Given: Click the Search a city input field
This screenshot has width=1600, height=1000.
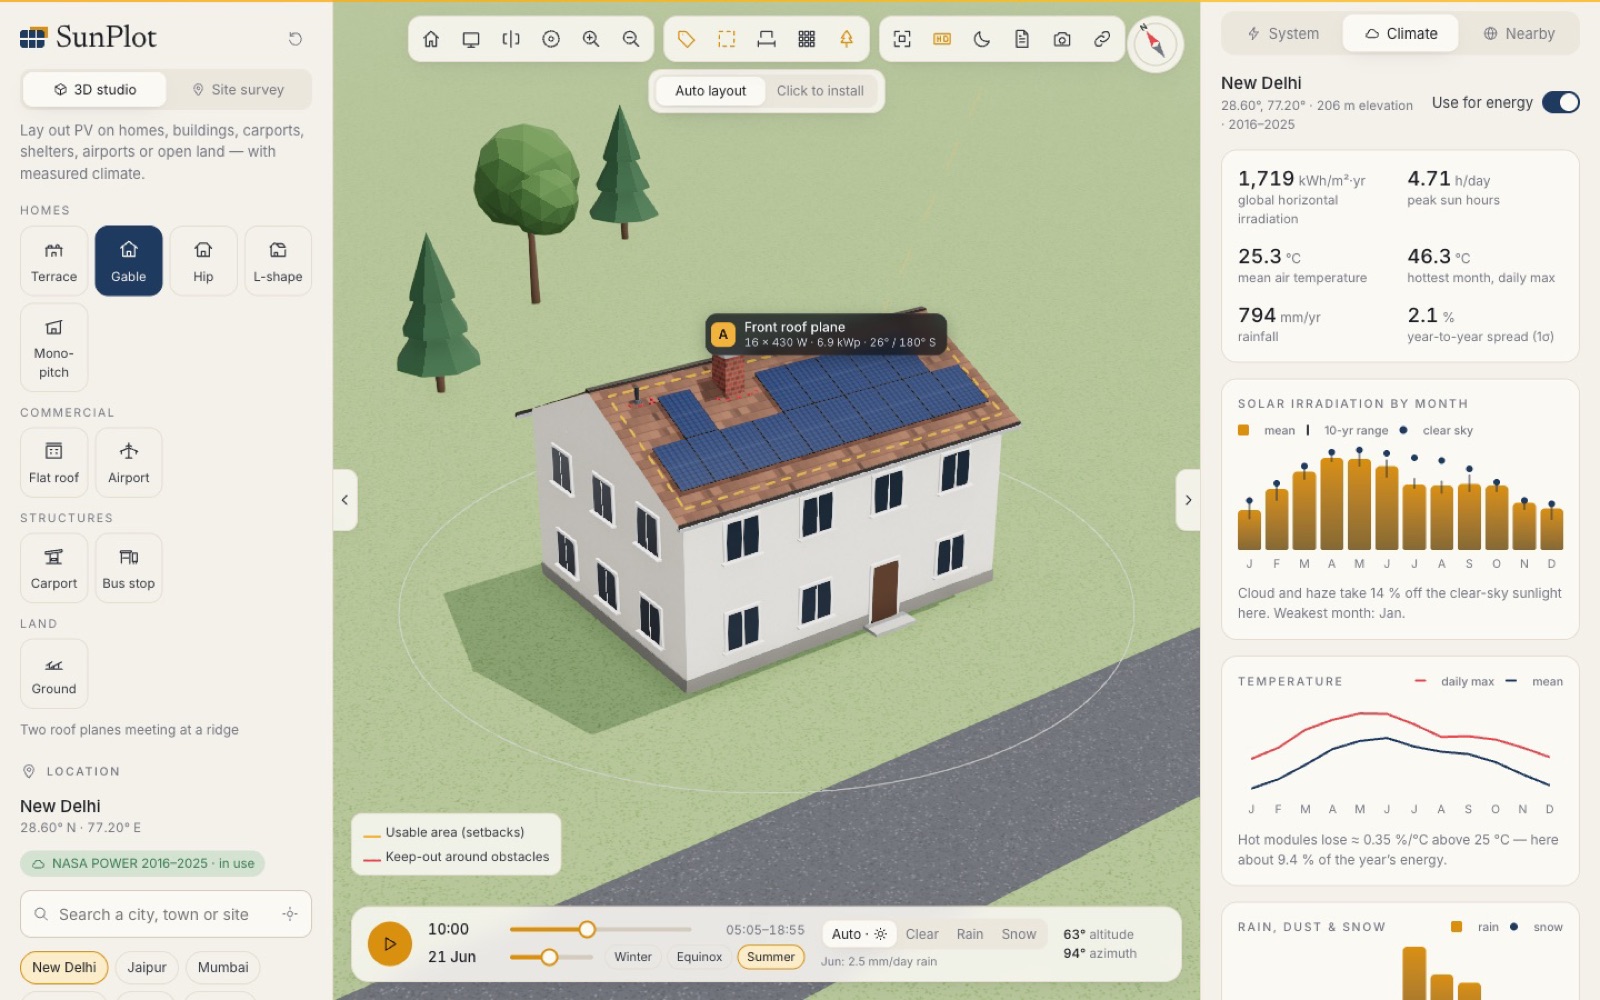Looking at the screenshot, I should pyautogui.click(x=166, y=914).
